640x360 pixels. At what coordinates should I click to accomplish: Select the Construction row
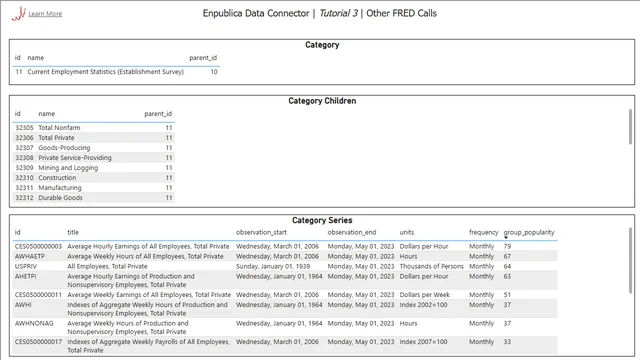click(94, 178)
